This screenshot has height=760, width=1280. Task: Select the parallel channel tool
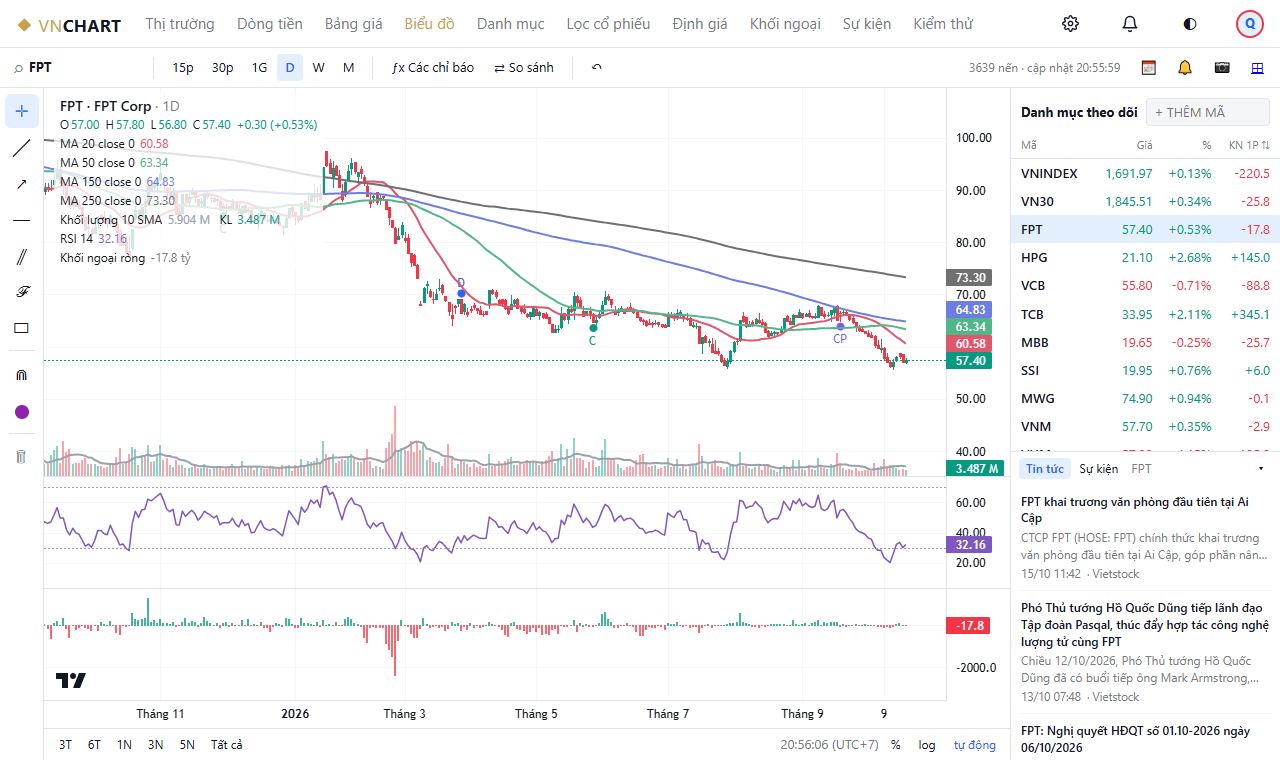[22, 257]
